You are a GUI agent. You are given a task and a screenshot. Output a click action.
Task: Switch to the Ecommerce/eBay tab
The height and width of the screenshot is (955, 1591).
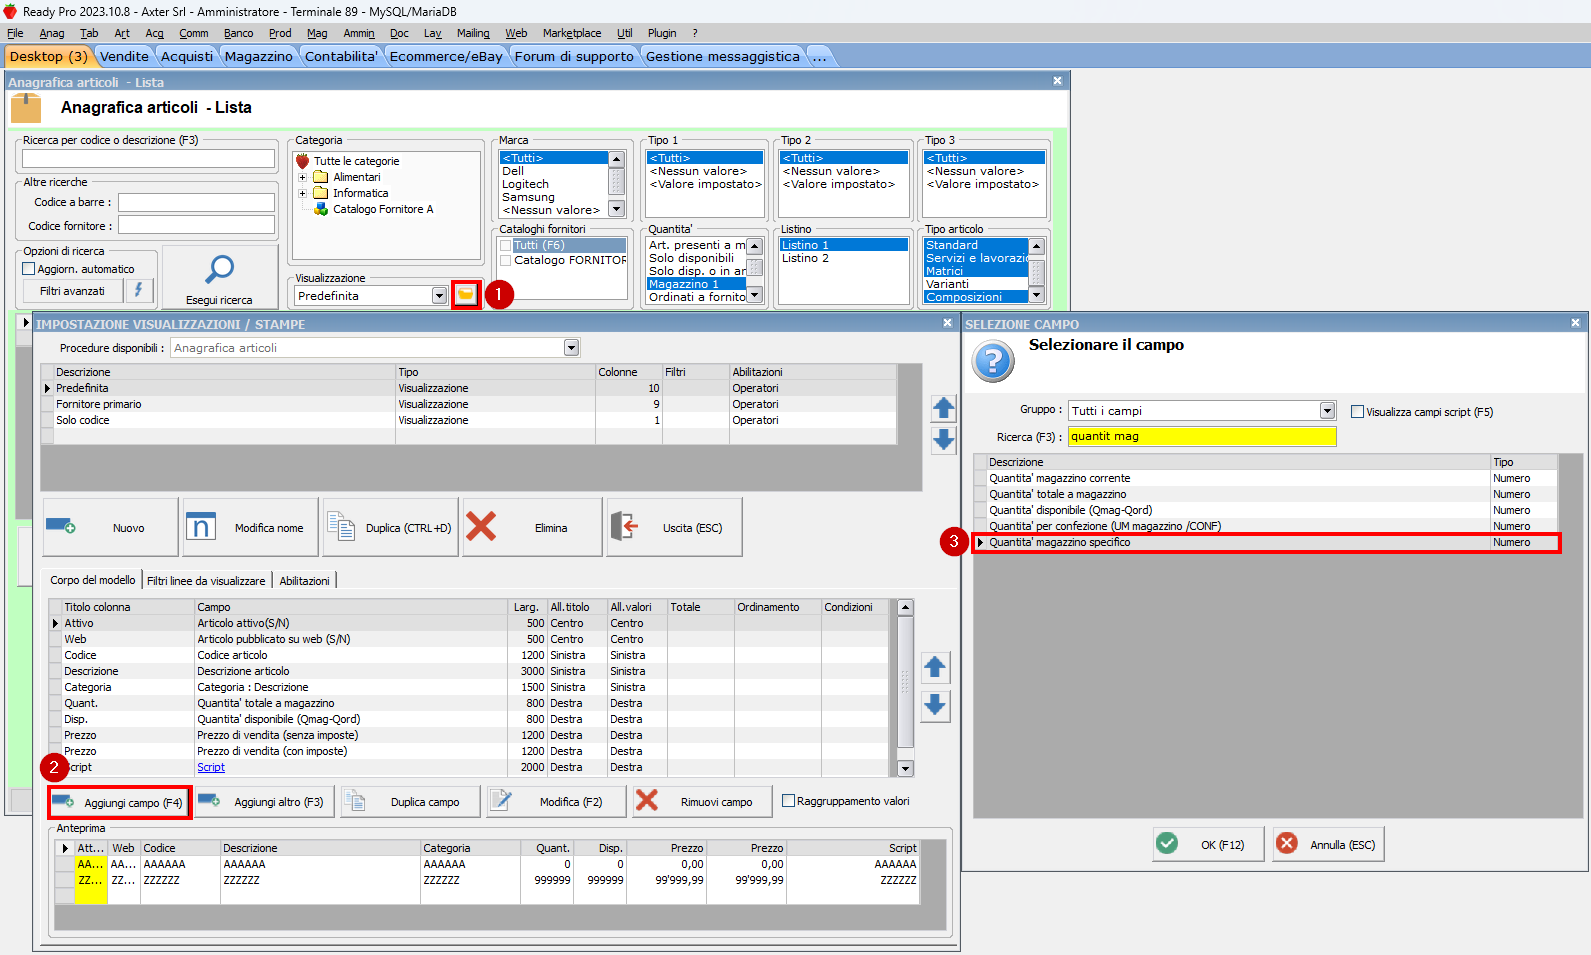446,56
